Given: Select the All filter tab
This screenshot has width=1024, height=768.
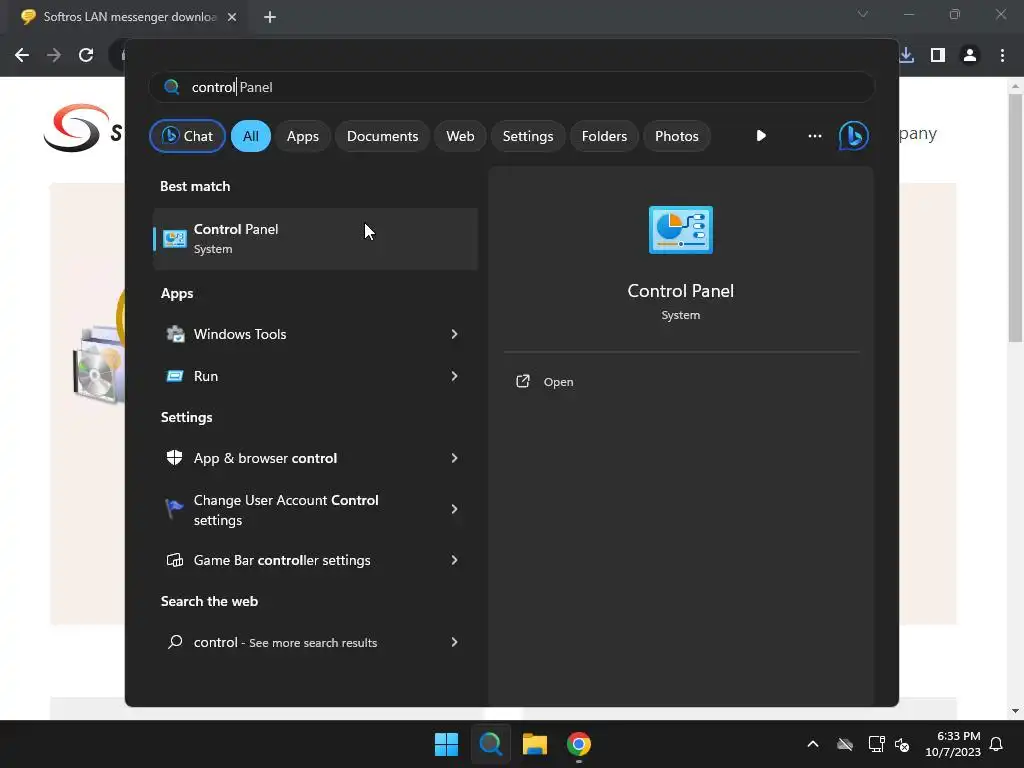Looking at the screenshot, I should [251, 136].
